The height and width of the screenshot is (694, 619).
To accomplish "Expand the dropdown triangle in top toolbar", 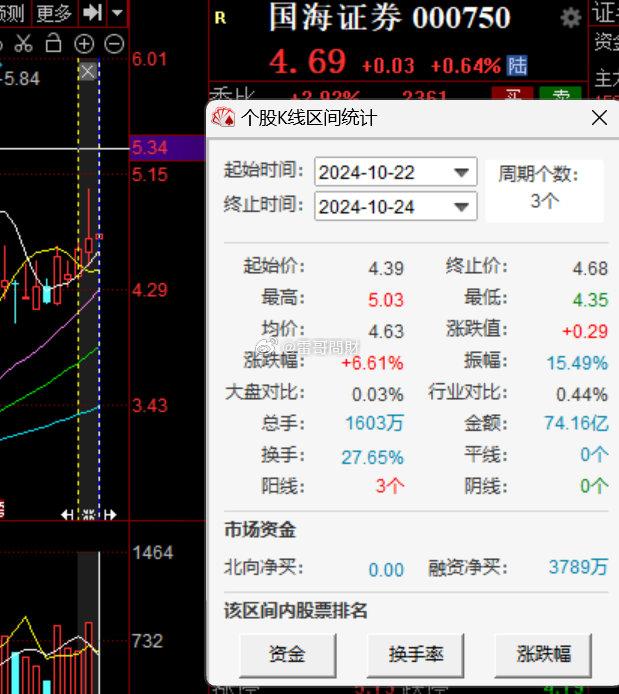I will [117, 12].
